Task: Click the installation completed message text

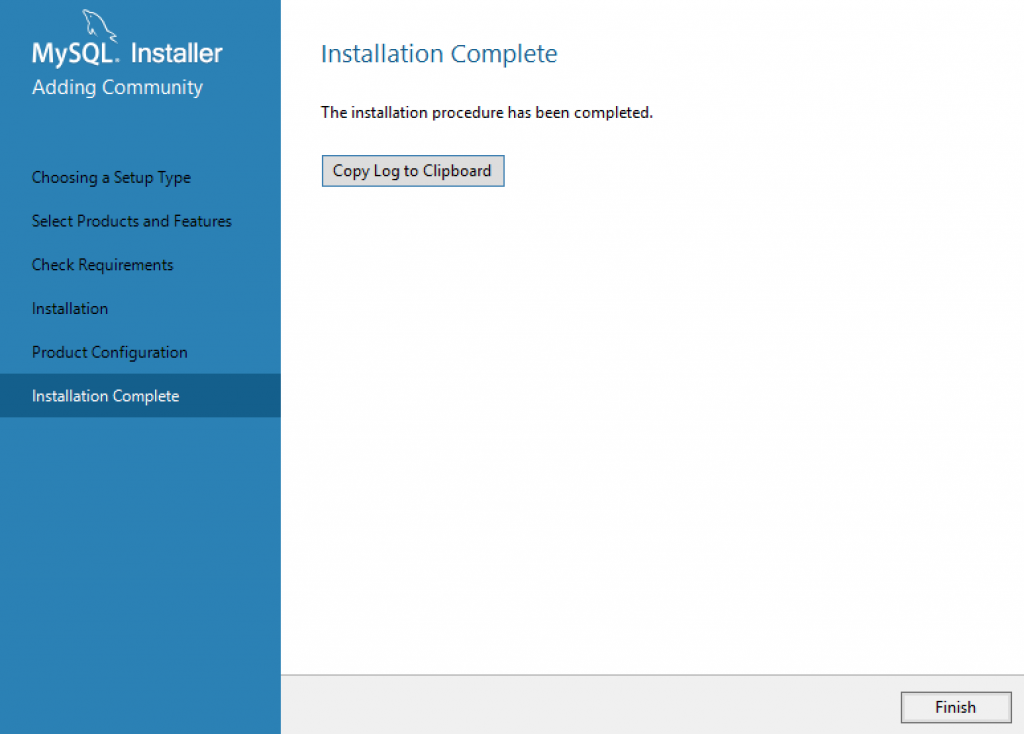Action: tap(486, 112)
